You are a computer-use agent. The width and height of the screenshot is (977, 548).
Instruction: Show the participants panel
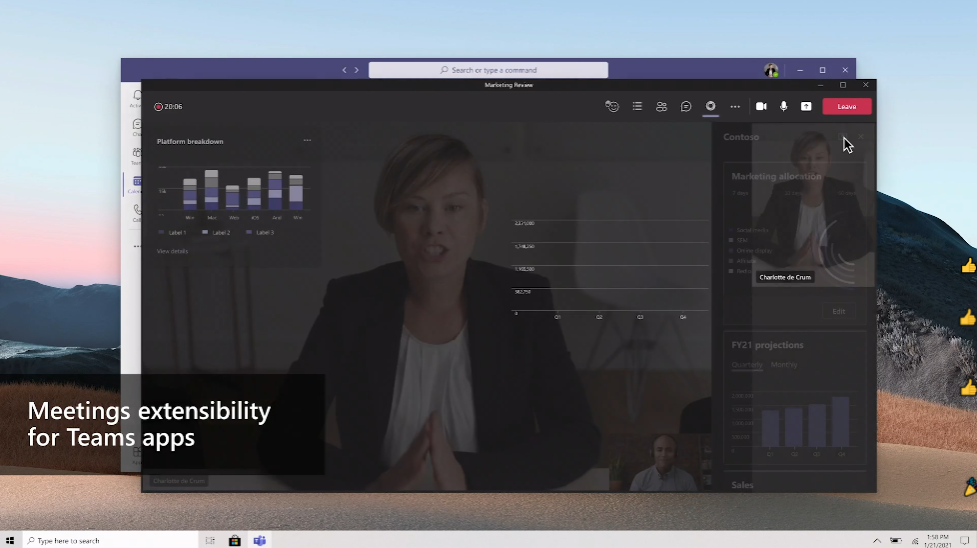[661, 106]
